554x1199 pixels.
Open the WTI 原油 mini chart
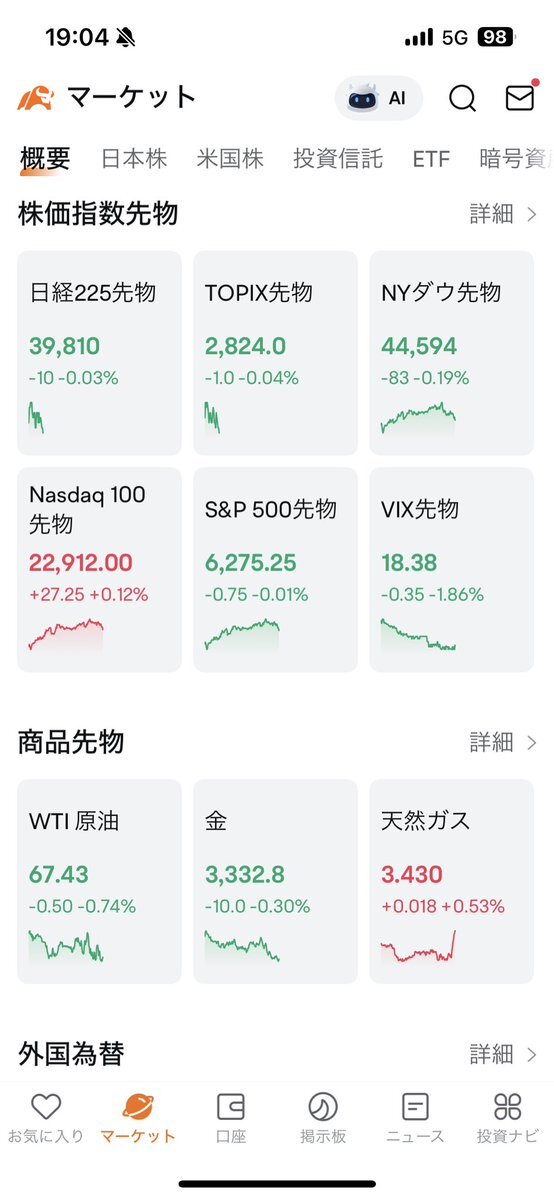pyautogui.click(x=66, y=946)
